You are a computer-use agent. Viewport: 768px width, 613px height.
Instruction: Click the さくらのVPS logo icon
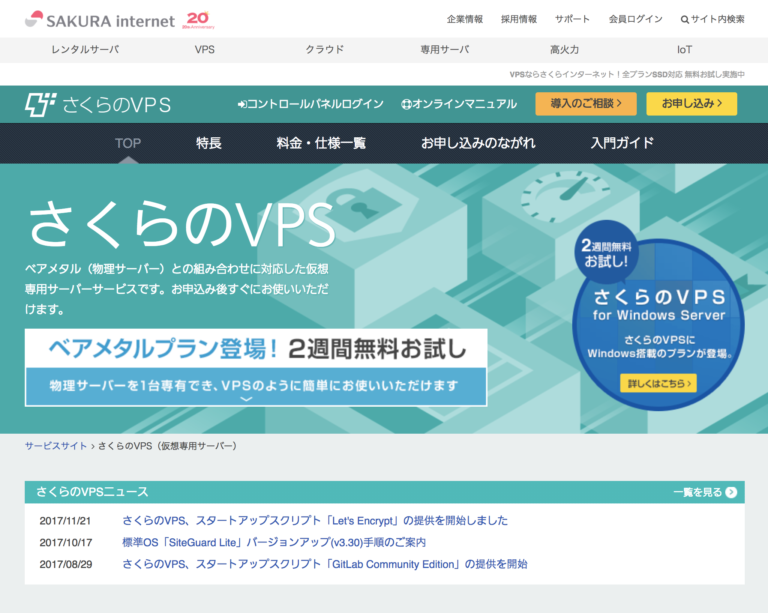coord(41,103)
